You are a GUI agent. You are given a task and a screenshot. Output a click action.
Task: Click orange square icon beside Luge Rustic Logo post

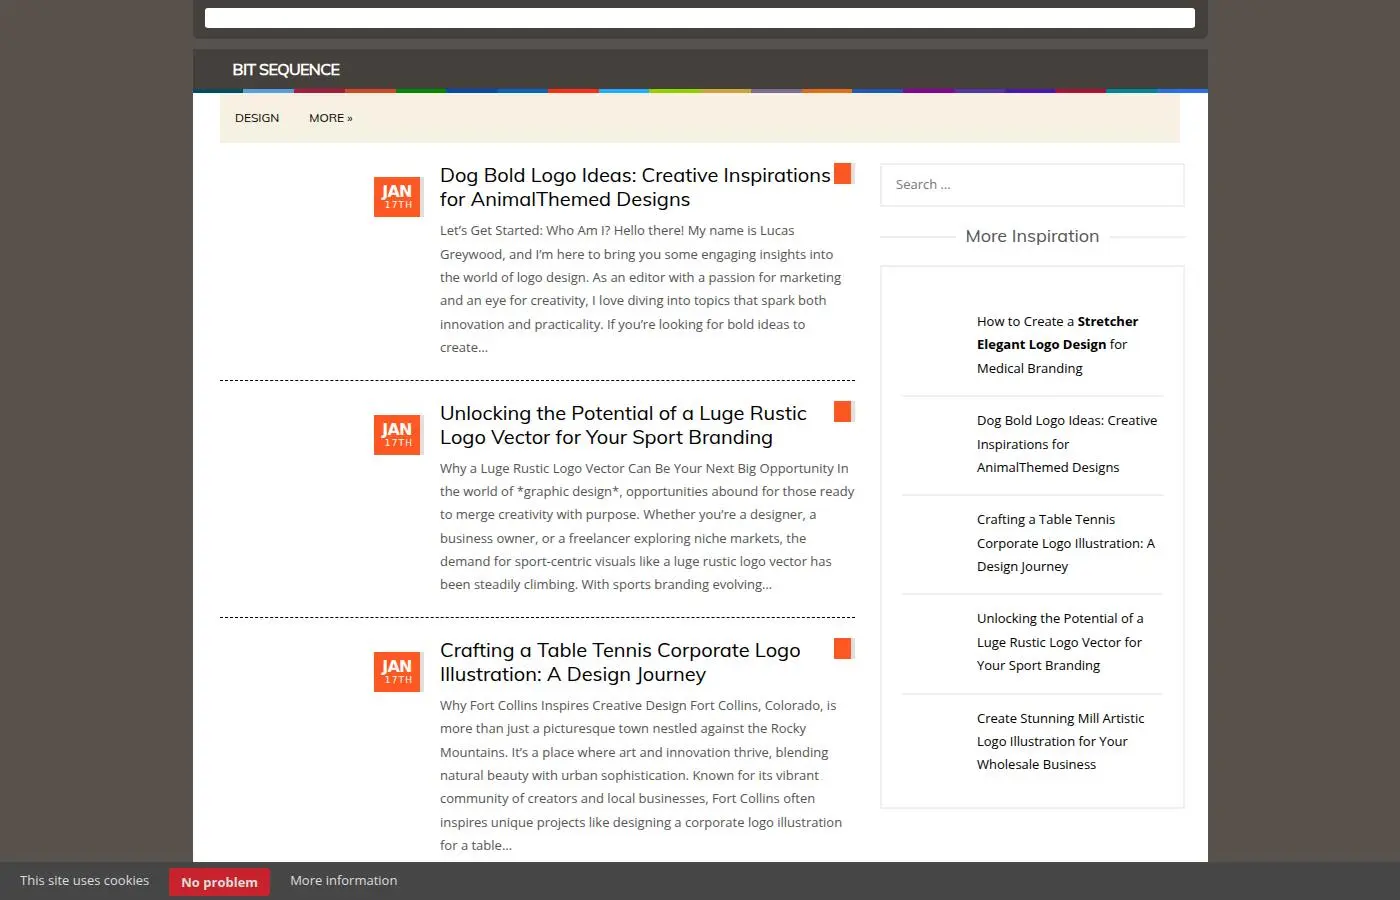843,412
